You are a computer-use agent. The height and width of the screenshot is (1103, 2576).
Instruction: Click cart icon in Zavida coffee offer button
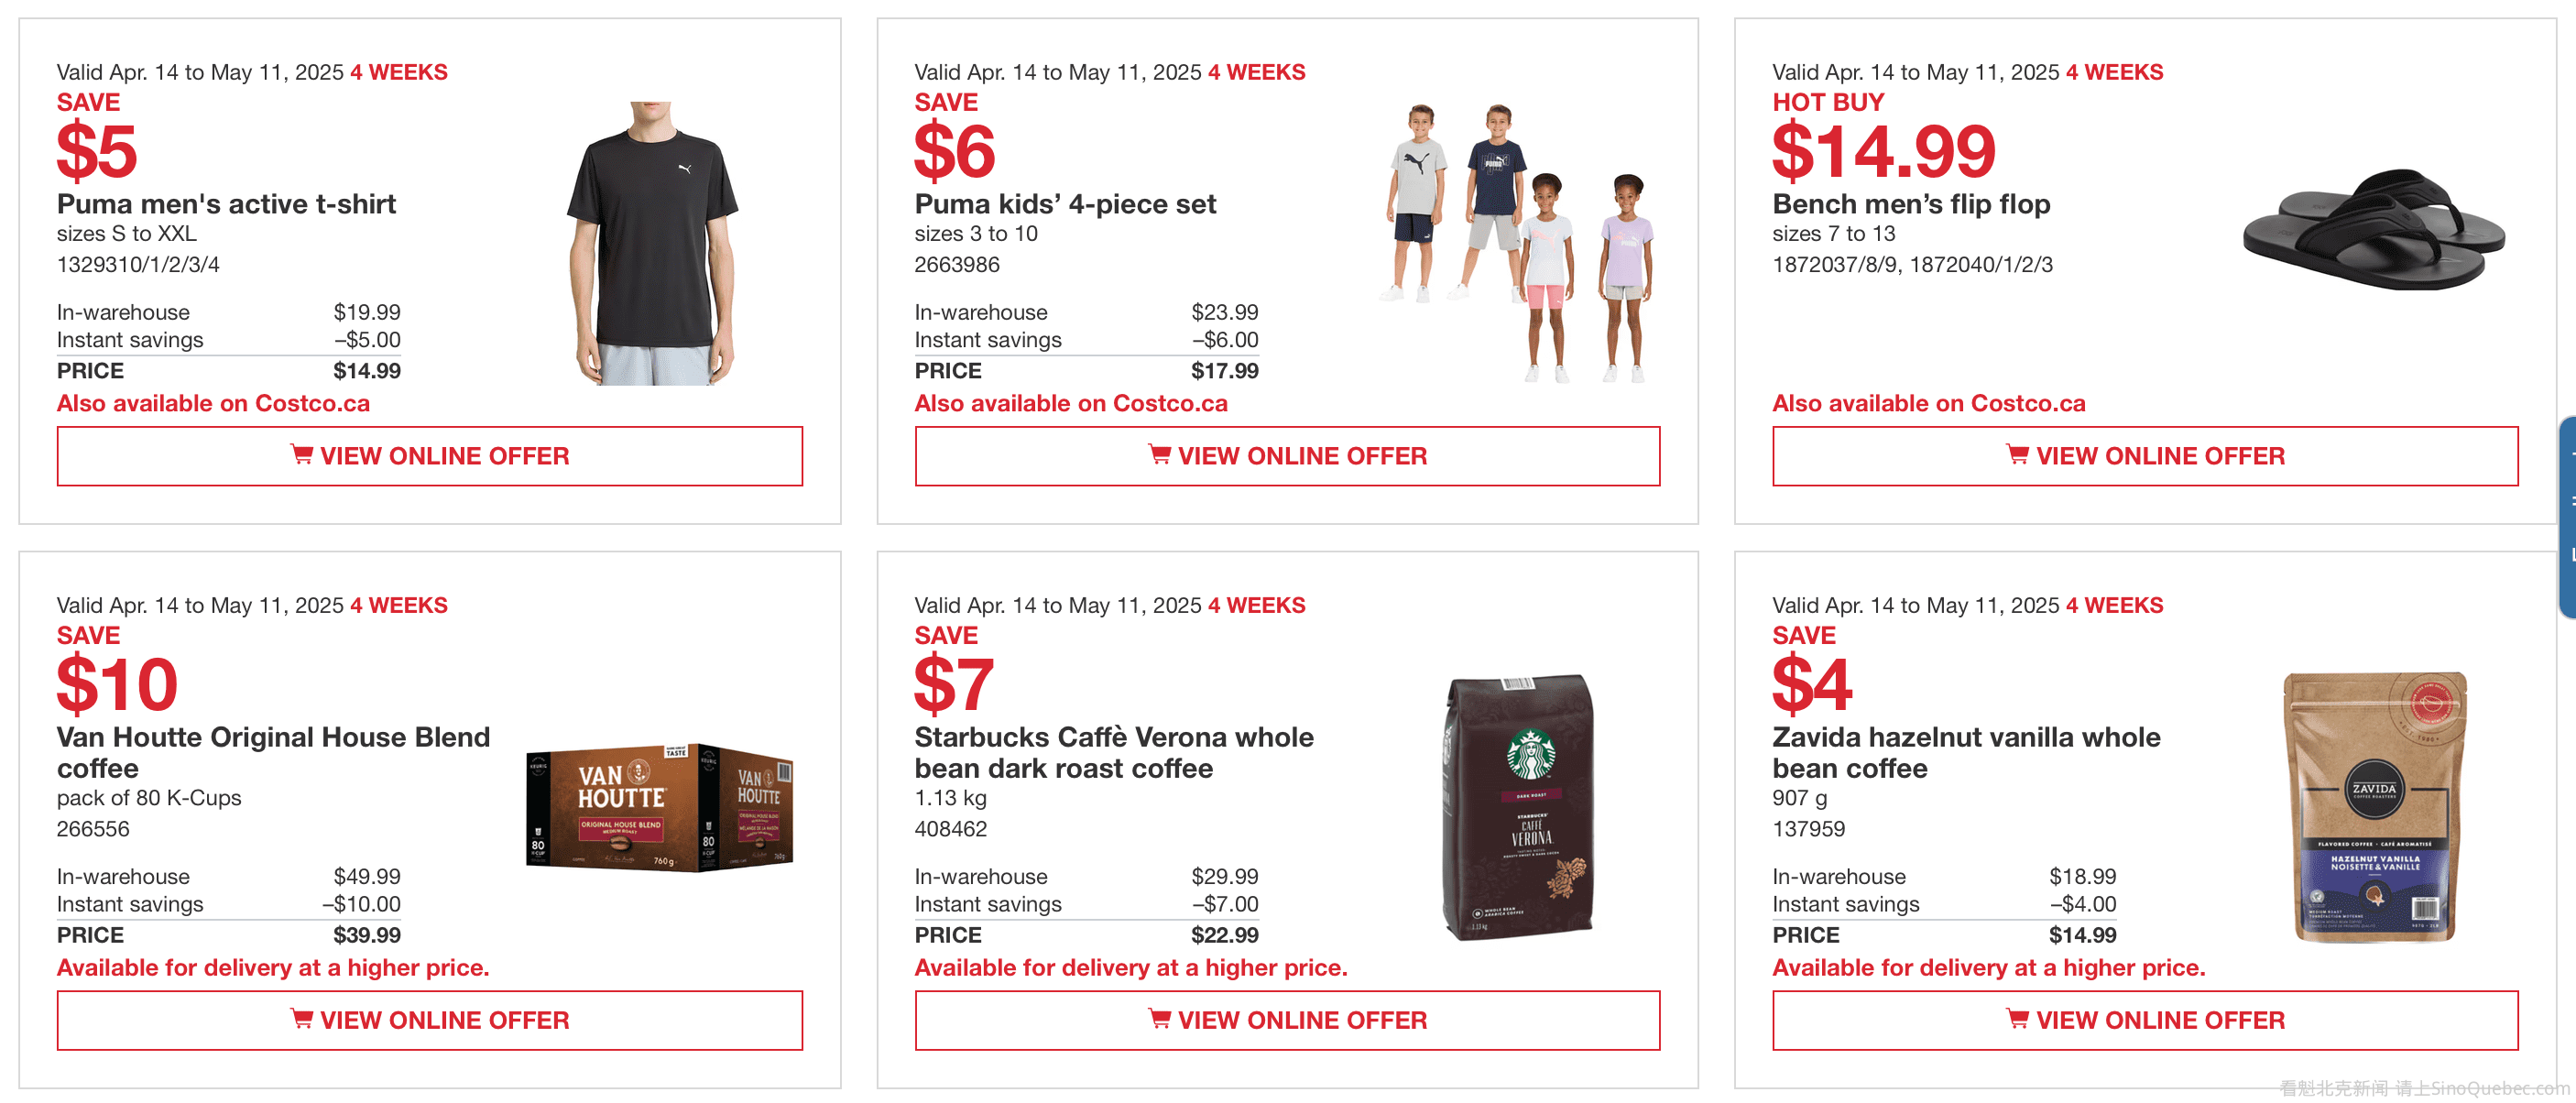click(x=2017, y=1018)
